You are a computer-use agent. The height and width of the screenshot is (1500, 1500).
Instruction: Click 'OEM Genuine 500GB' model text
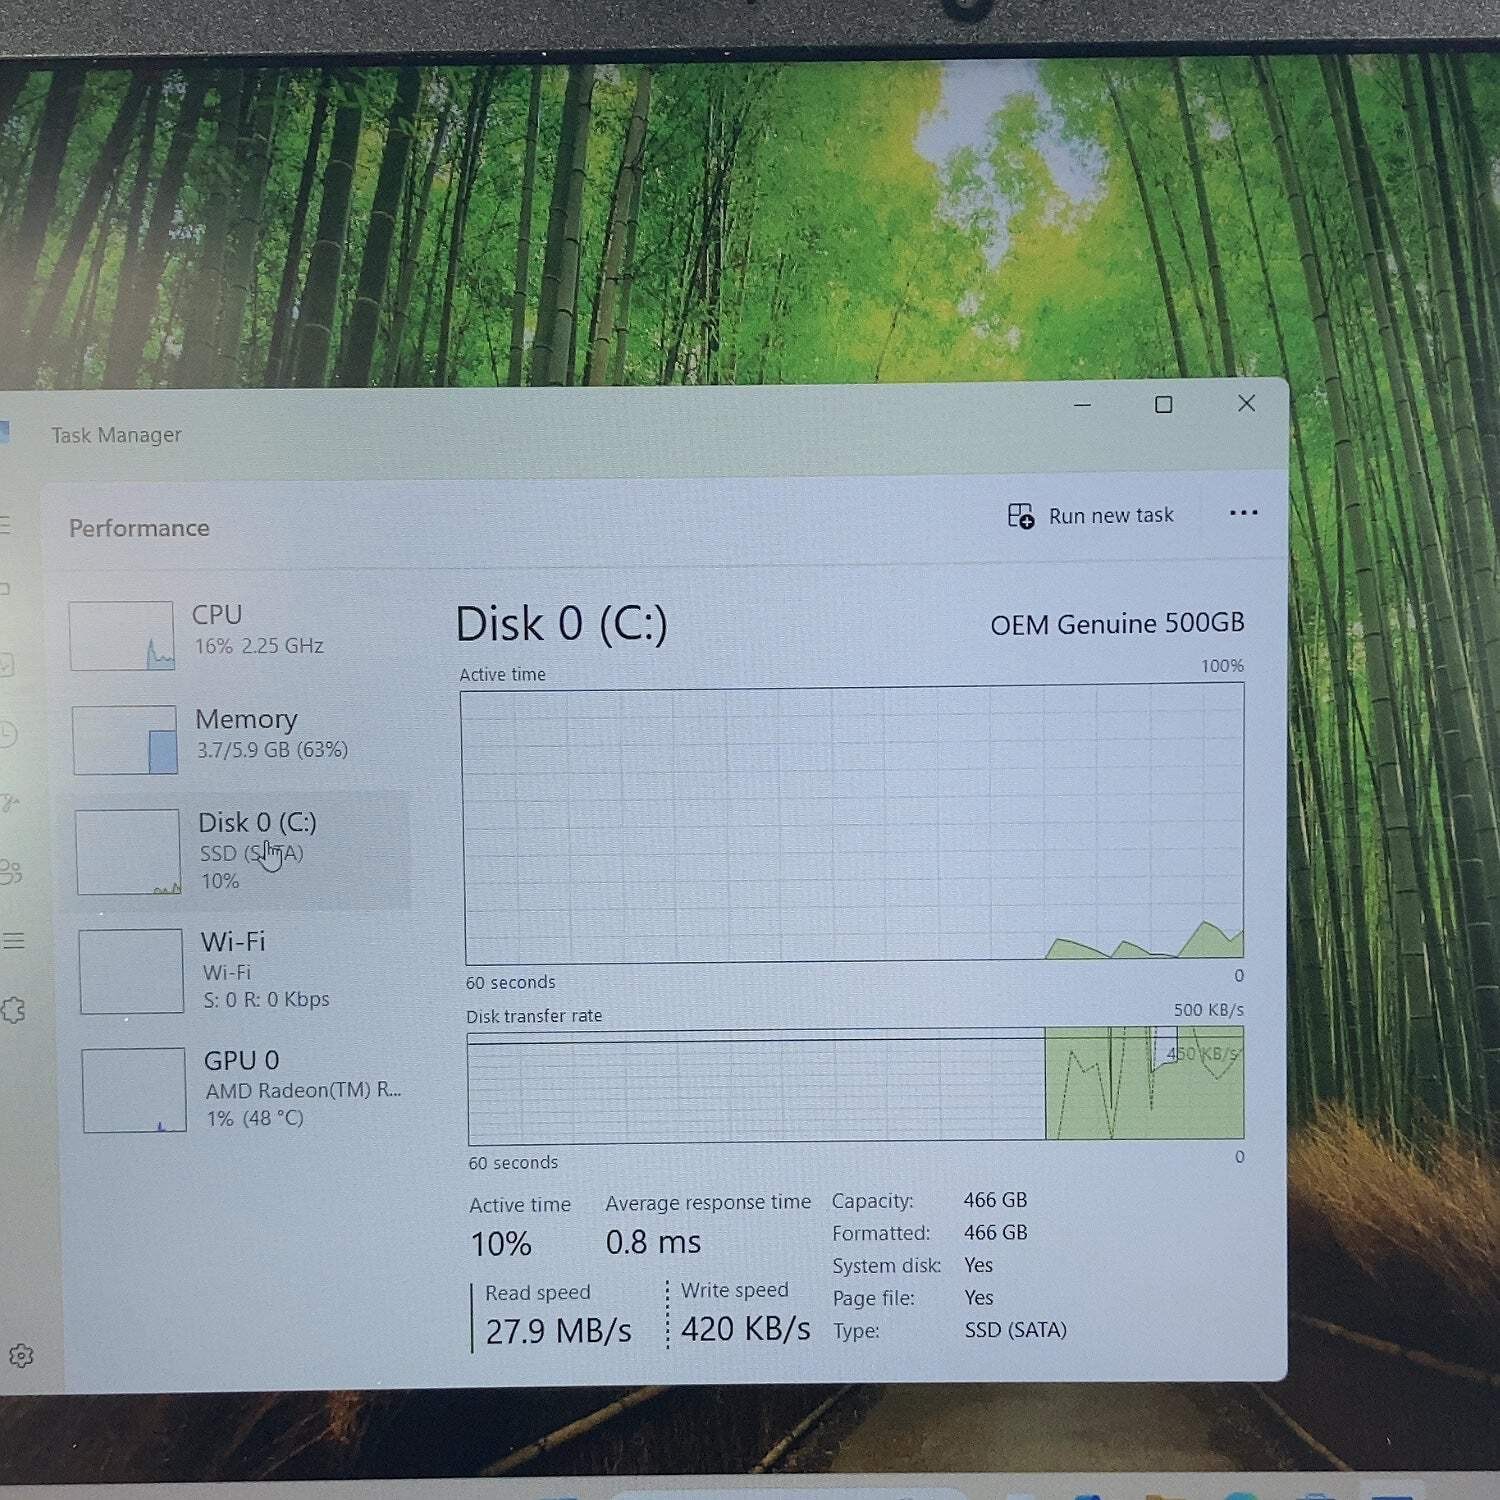click(1117, 624)
